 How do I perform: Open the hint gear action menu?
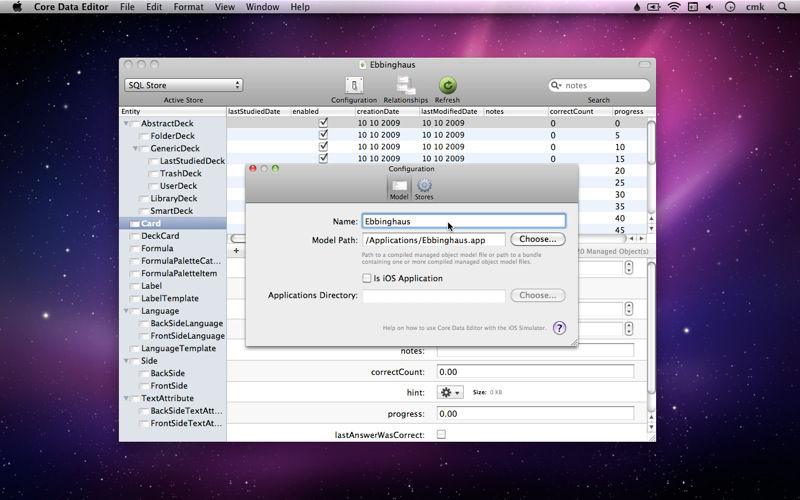450,392
